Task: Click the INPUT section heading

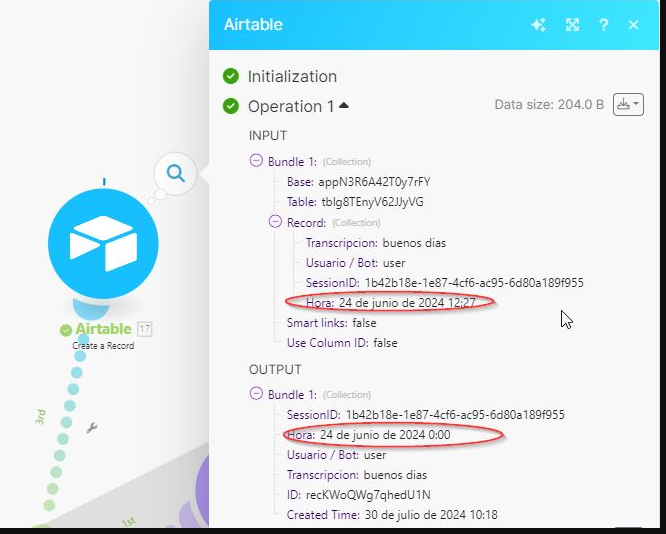Action: (x=268, y=136)
